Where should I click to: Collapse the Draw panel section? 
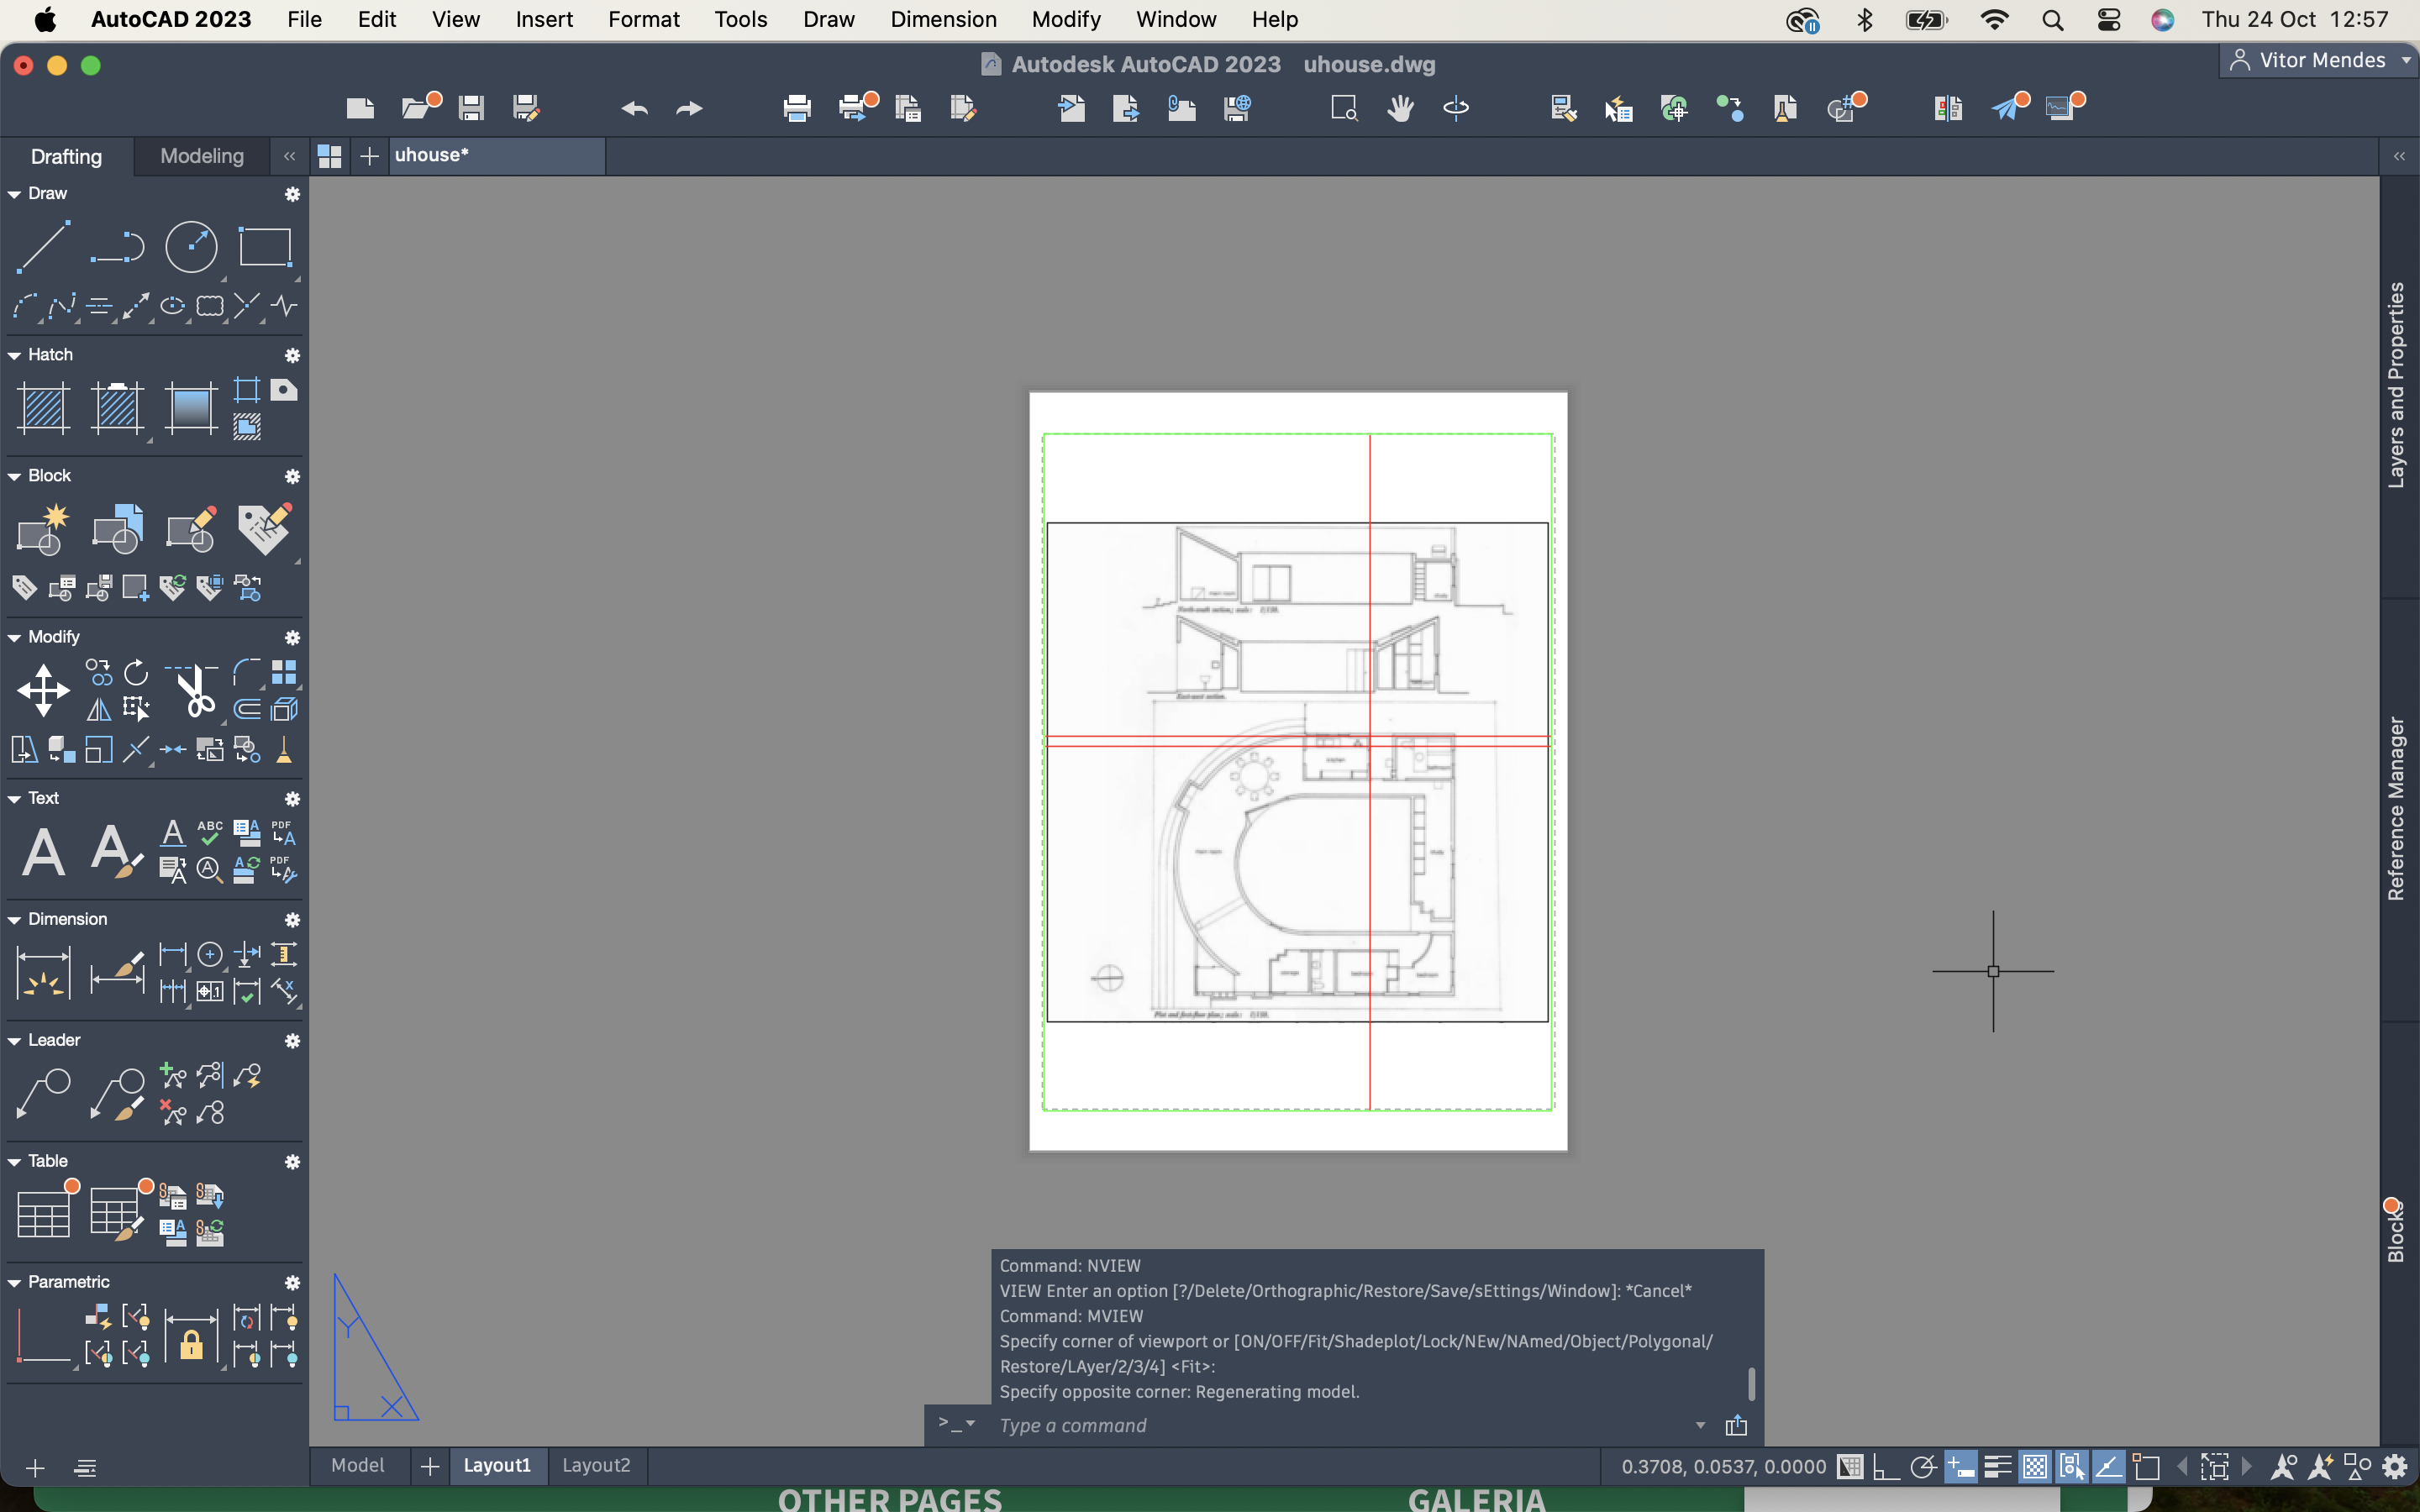tap(14, 194)
